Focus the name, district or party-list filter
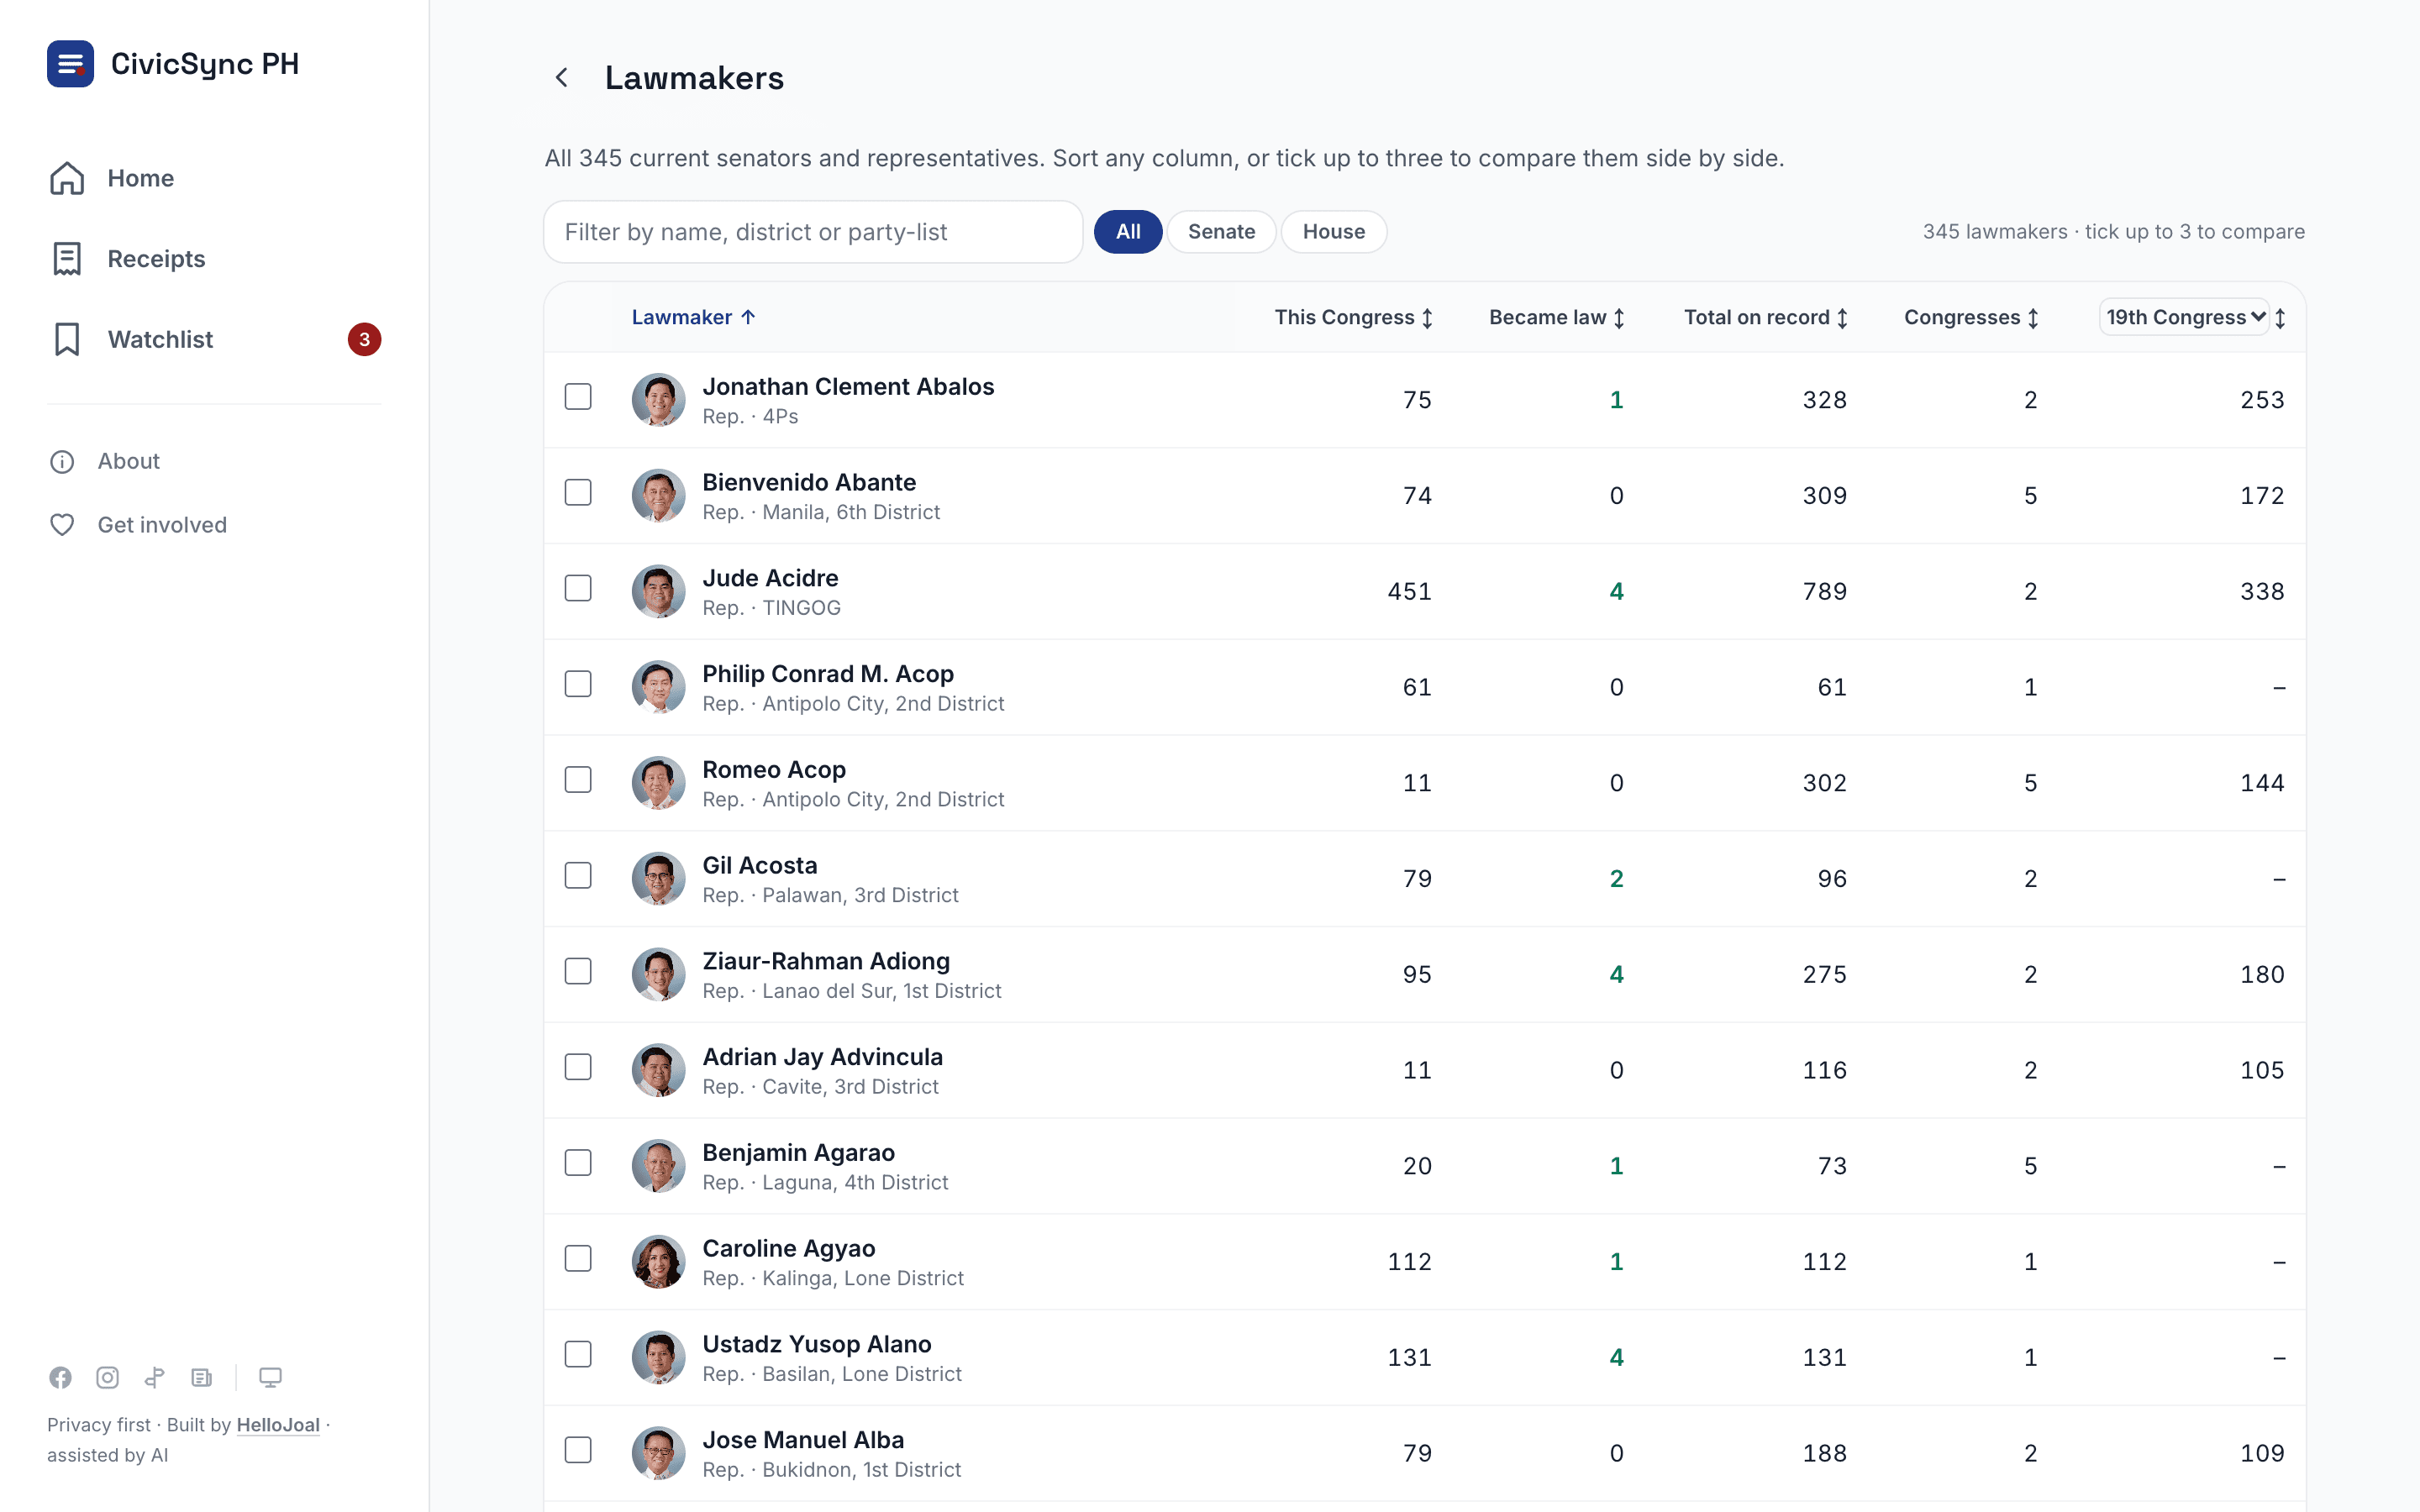Screen dimensions: 2420x1512 (813, 232)
